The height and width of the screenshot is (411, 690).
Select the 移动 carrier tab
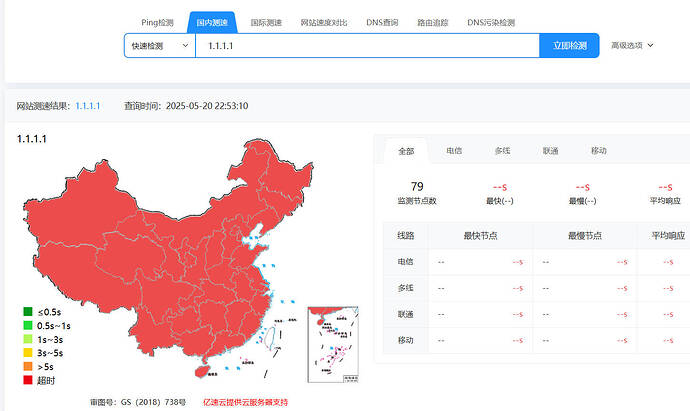click(598, 150)
